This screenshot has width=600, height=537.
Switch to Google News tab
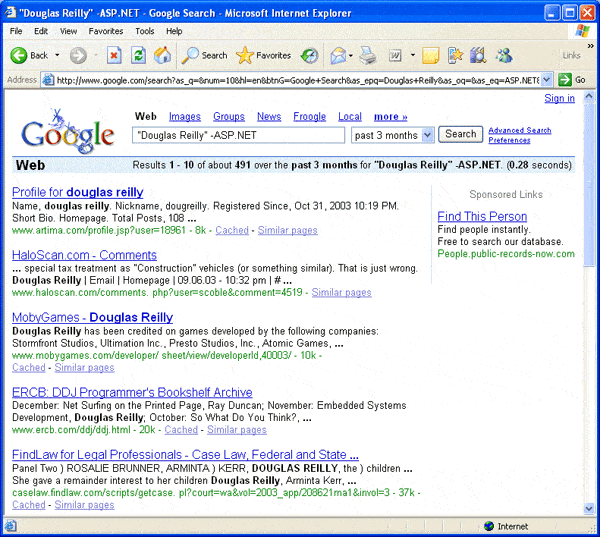click(x=269, y=117)
